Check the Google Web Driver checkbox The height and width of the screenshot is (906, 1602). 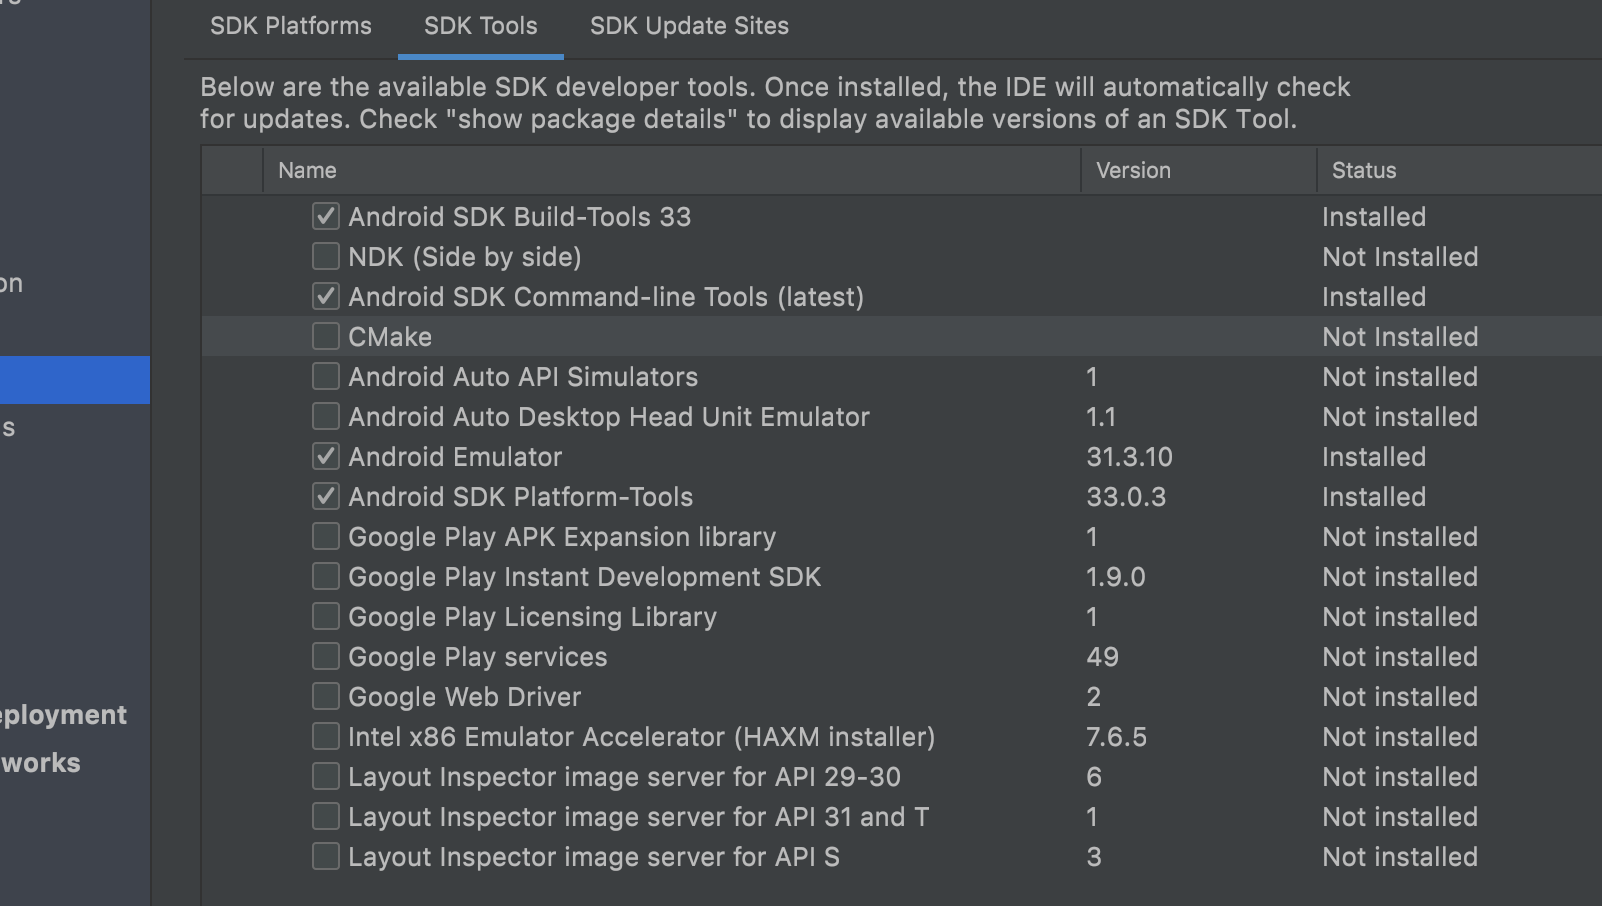coord(325,696)
